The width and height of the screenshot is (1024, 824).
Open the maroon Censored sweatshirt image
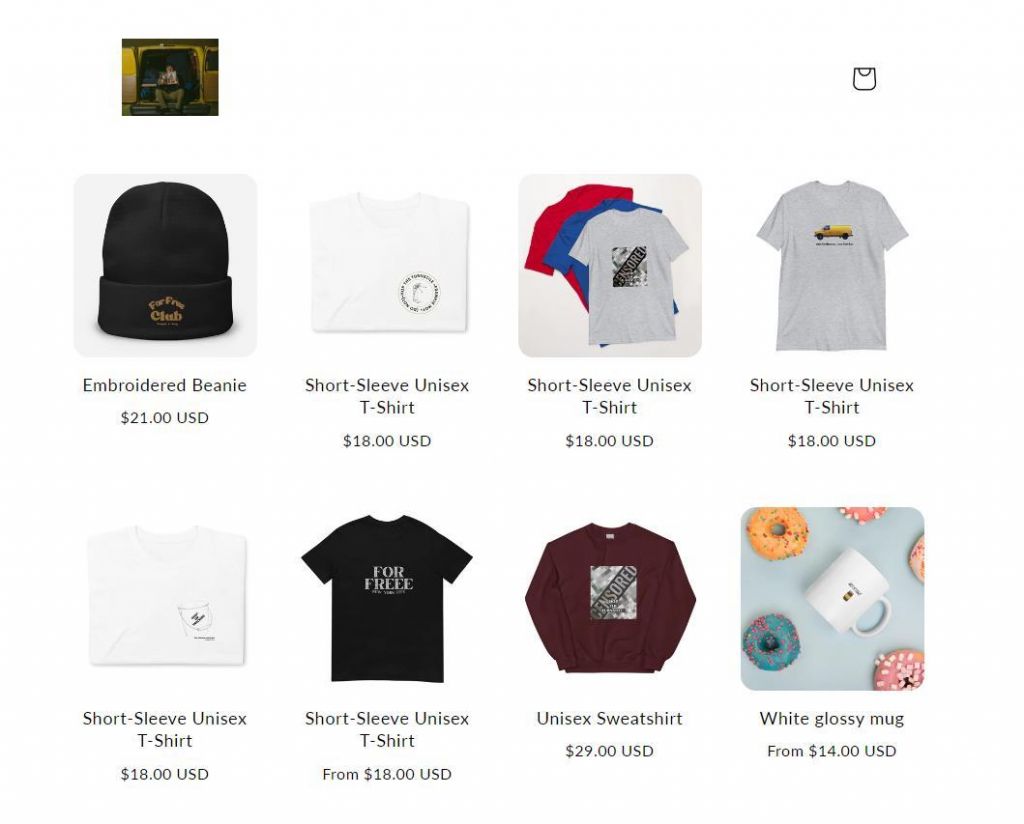tap(610, 599)
